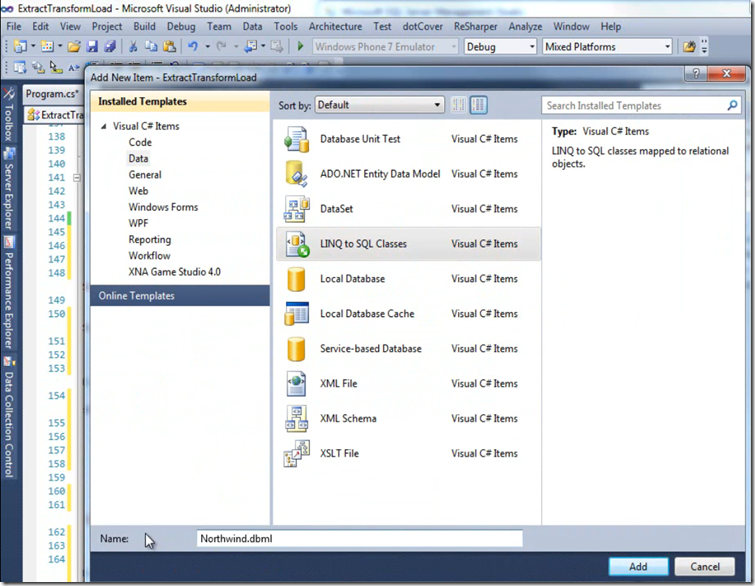Select the Windows Forms category
Viewport: 755px width, 586px height.
tap(163, 207)
